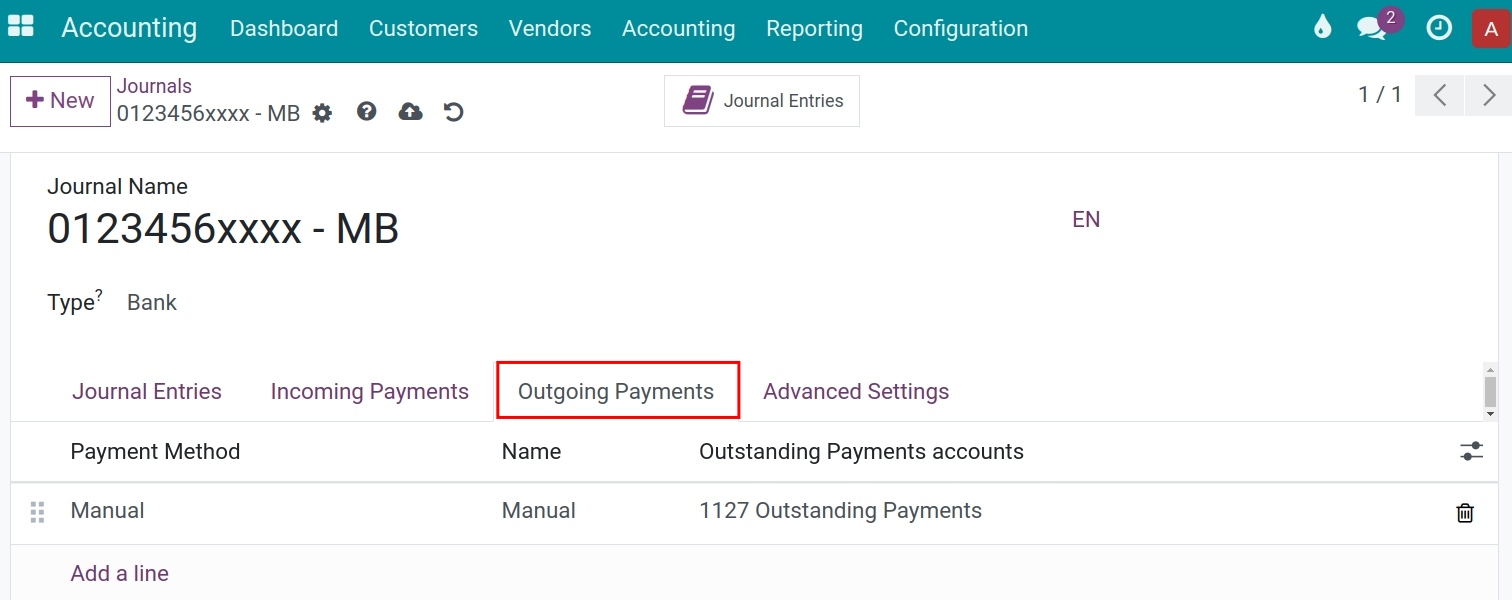The image size is (1512, 600).
Task: Delete the Manual payment method line
Action: 1464,512
